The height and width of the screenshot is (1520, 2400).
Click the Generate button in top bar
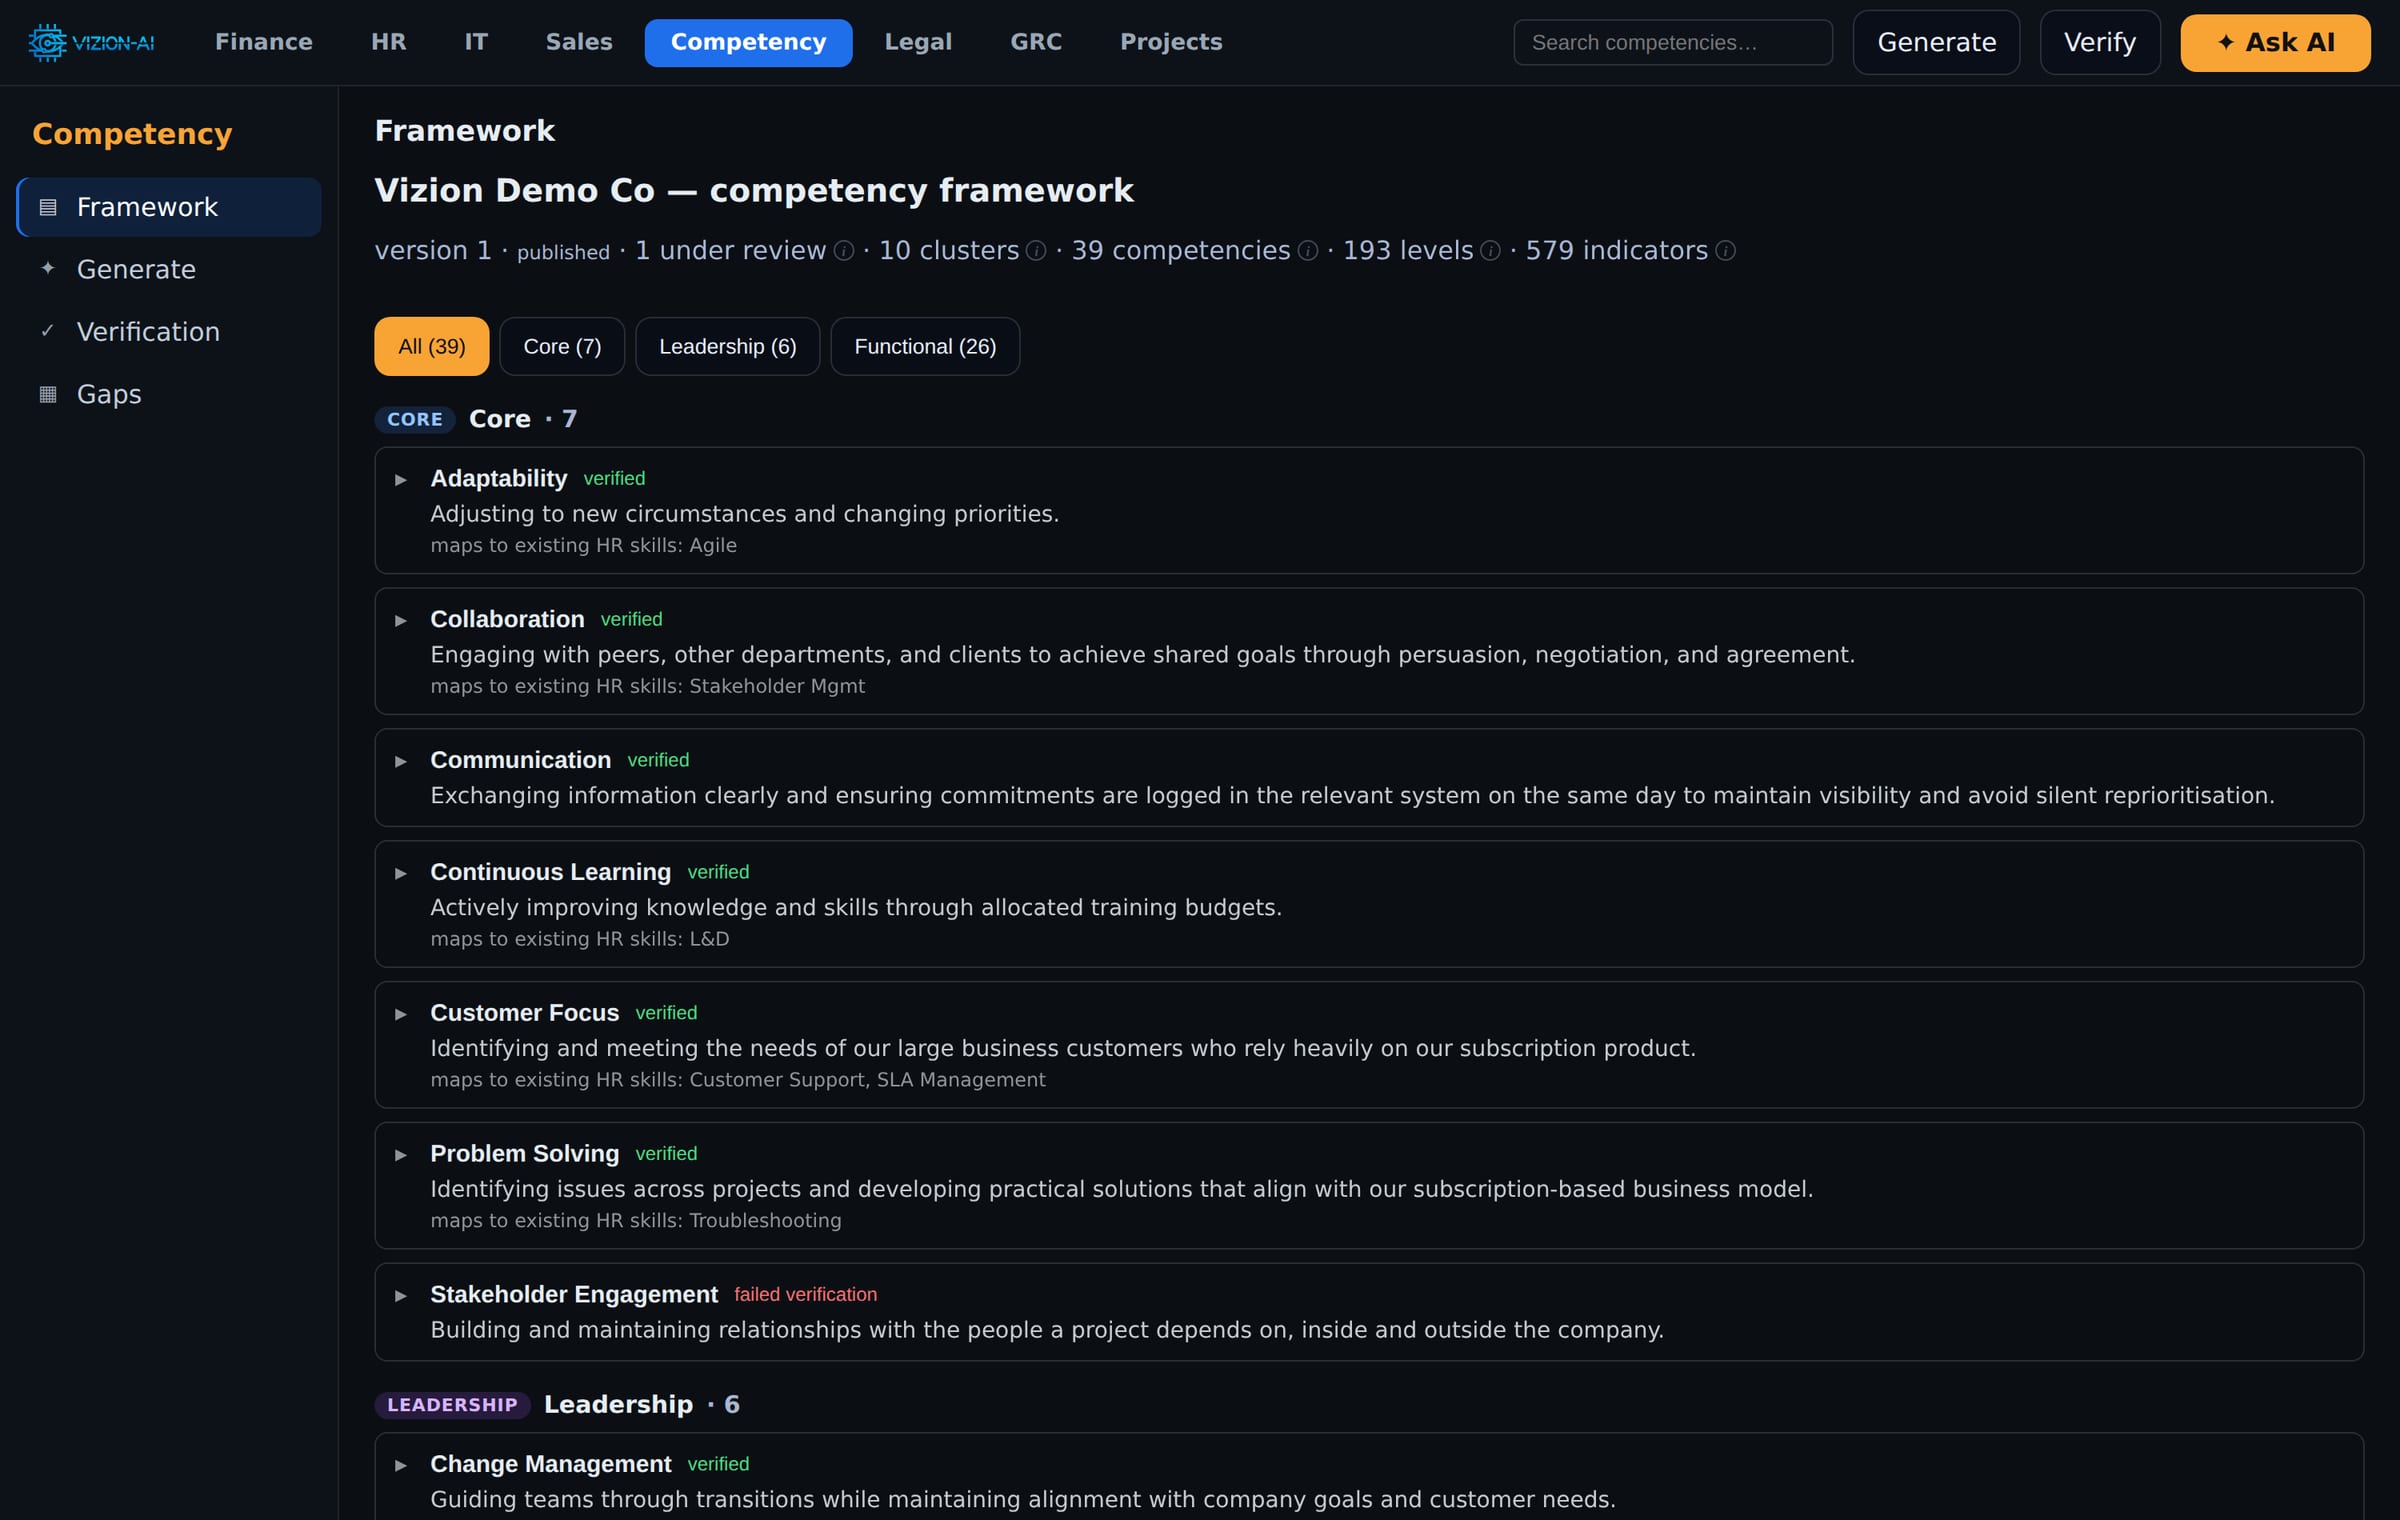point(1936,42)
